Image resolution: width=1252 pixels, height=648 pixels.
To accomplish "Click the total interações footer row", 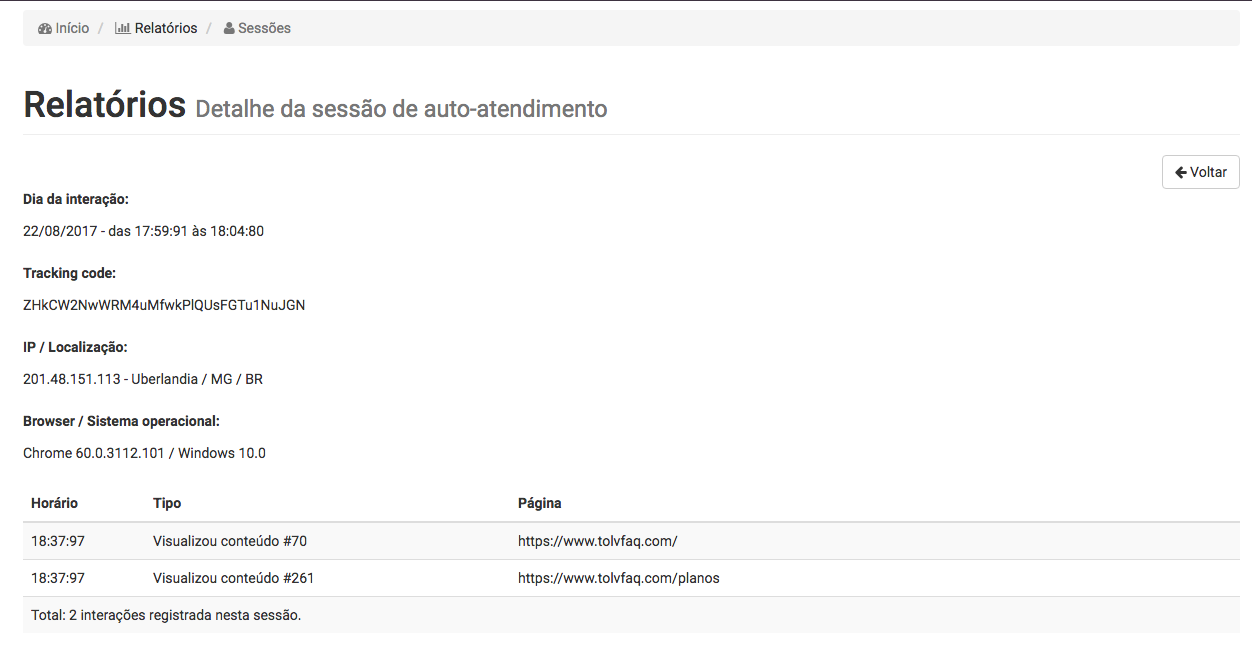I will (x=631, y=615).
